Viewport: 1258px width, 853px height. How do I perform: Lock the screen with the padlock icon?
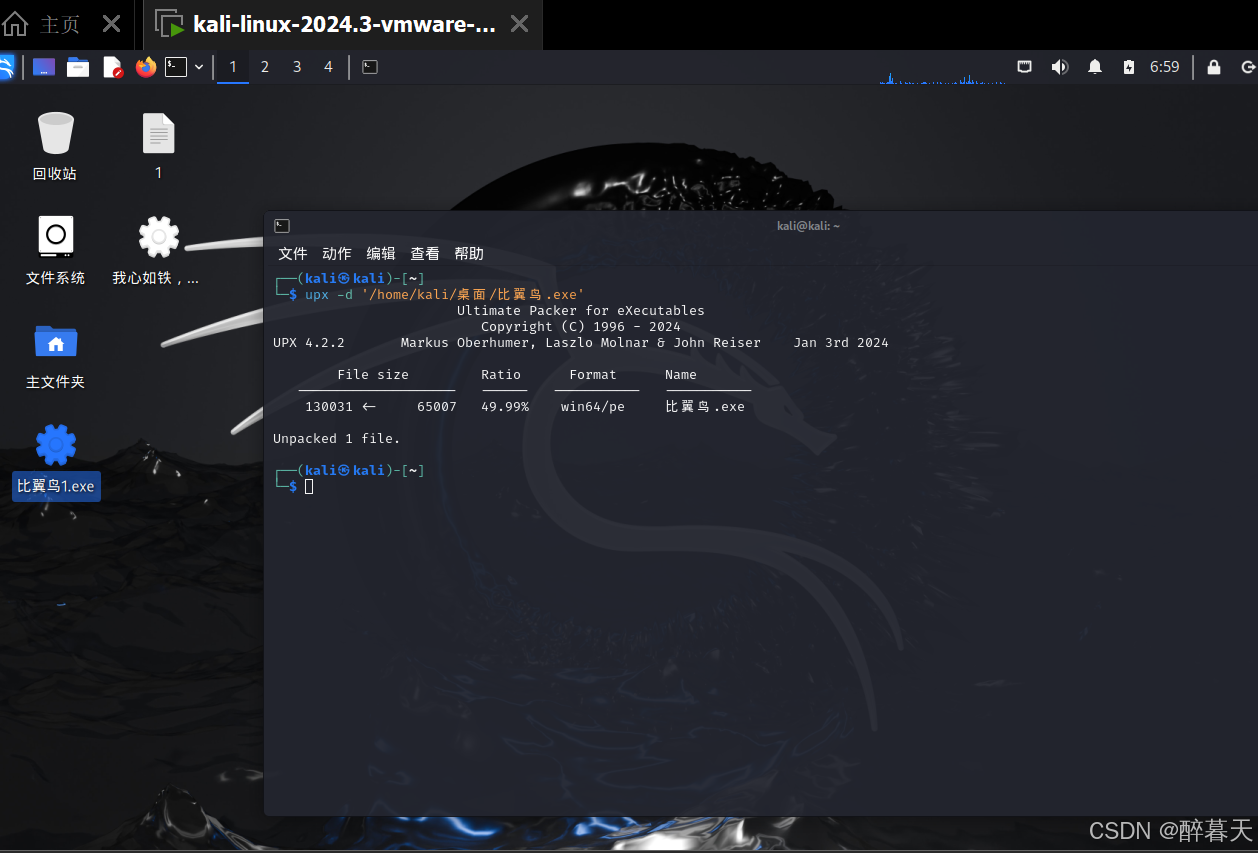[1214, 67]
